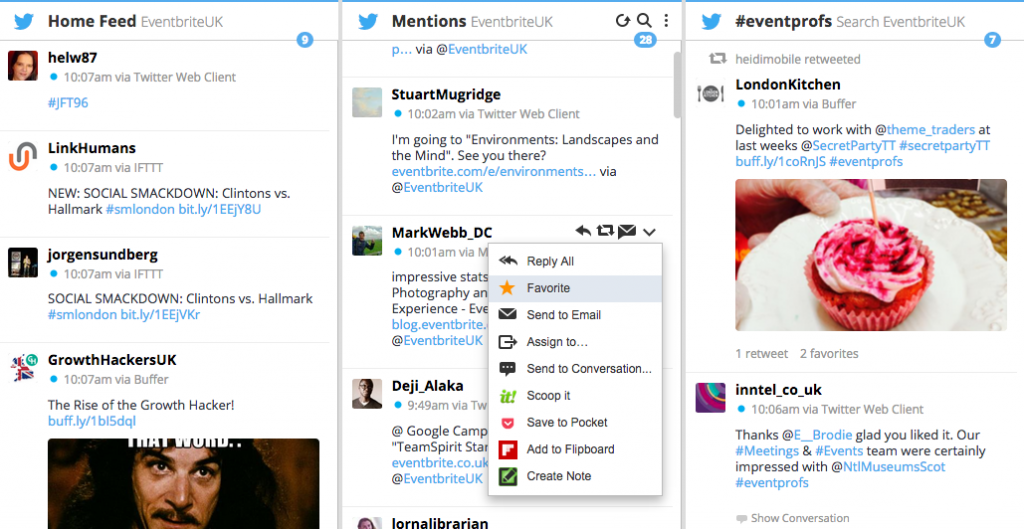This screenshot has width=1024, height=529.
Task: Open the meme image in GrowthHackersUK tweet
Action: [x=184, y=483]
